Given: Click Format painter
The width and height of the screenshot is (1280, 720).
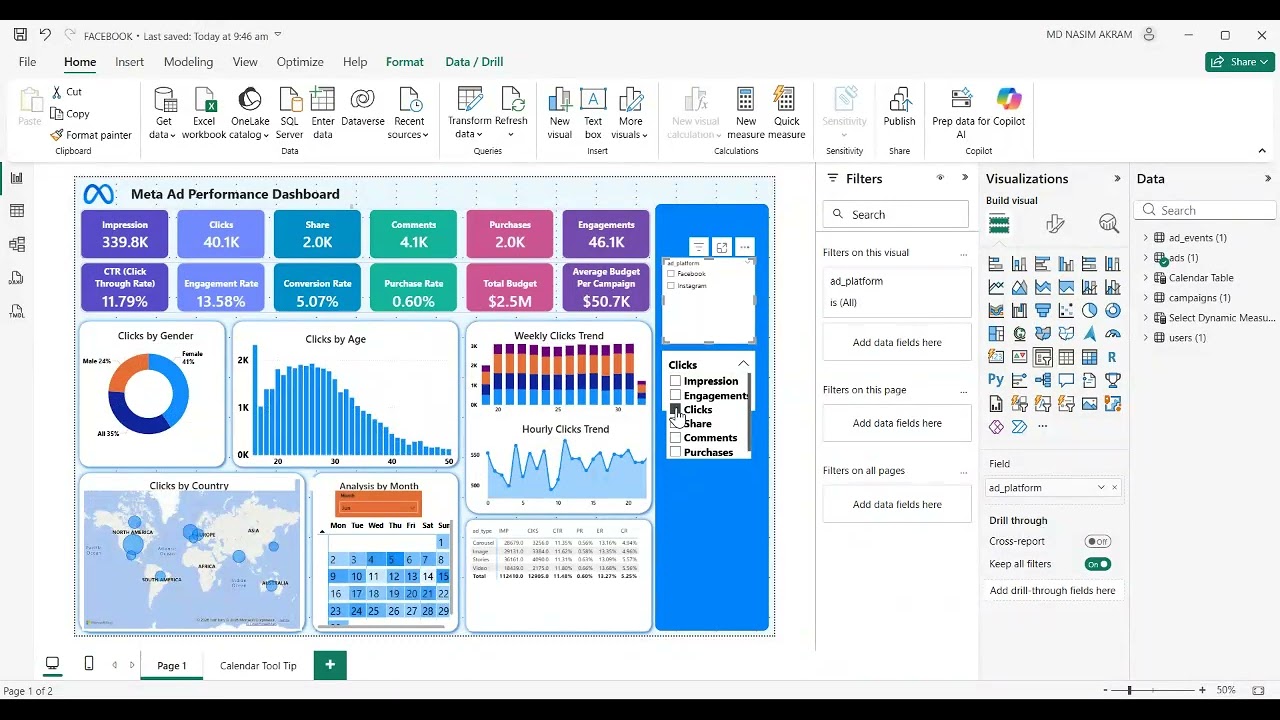Looking at the screenshot, I should coord(91,135).
